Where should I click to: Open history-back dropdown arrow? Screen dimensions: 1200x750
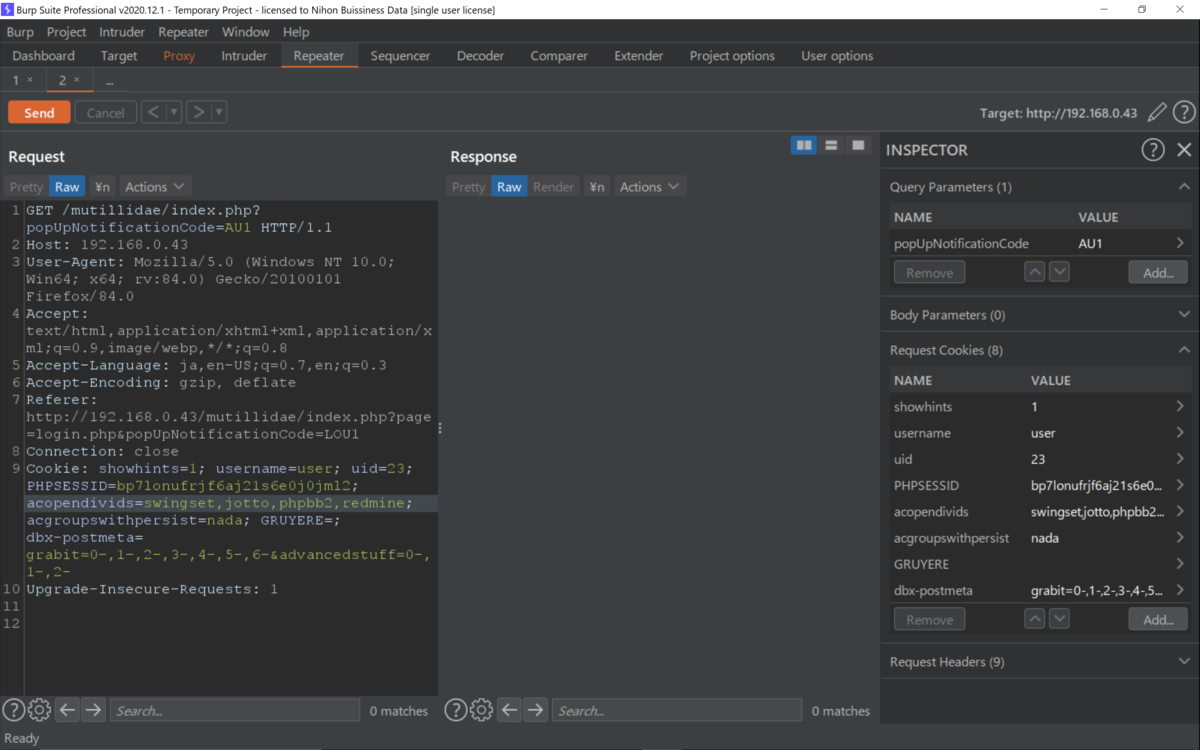coord(174,112)
